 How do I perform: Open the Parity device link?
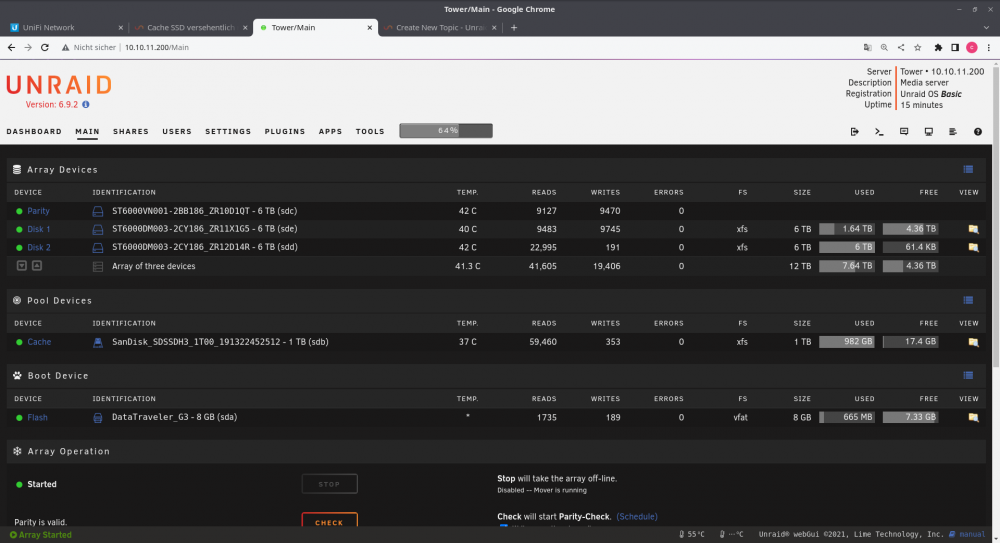38,211
